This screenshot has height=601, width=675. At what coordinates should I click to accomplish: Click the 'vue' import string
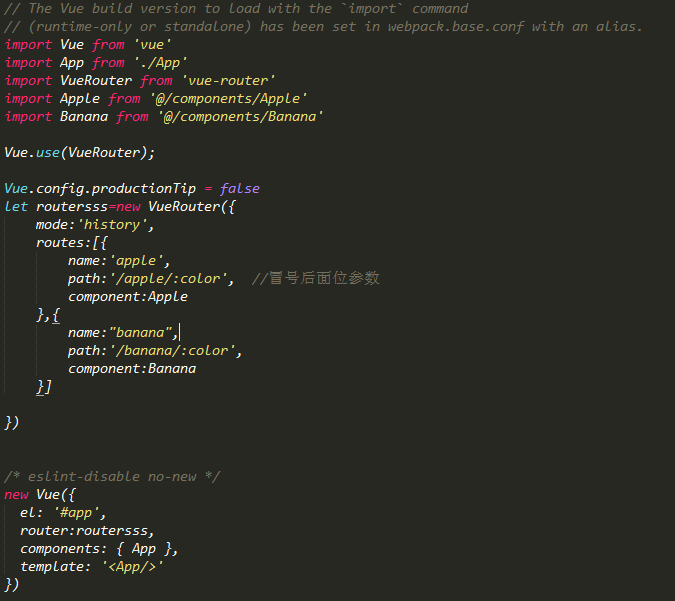click(x=152, y=44)
